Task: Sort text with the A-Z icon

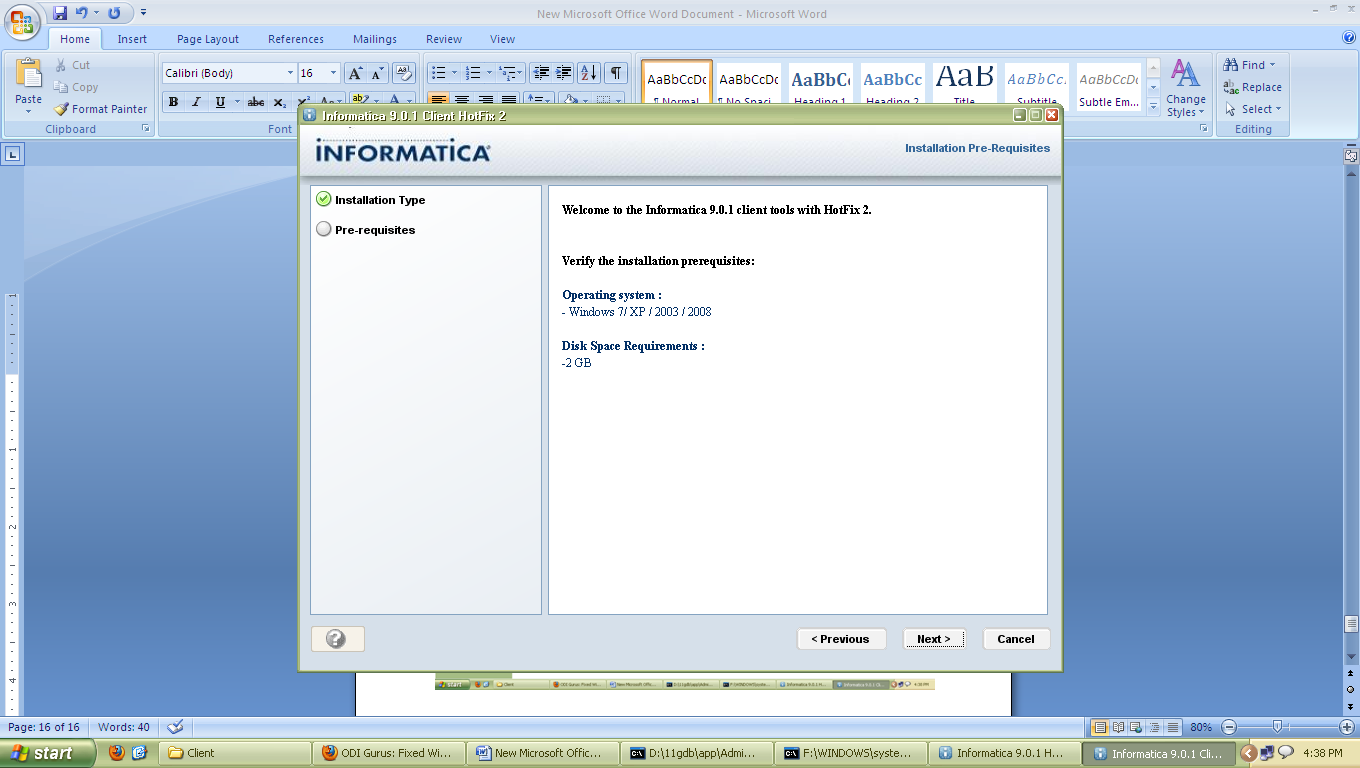Action: [589, 73]
